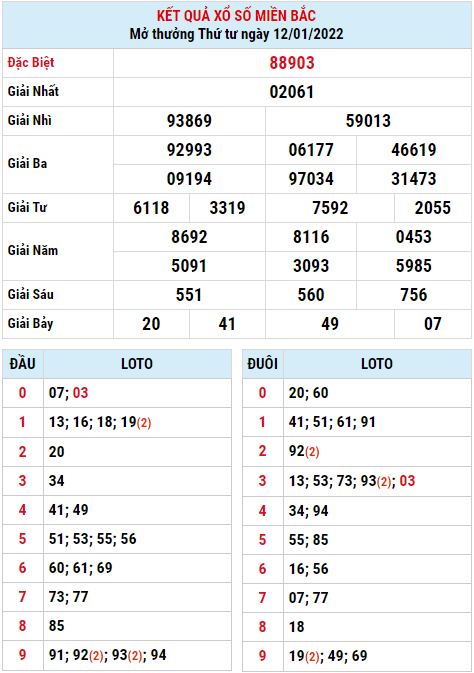Click fourth prize number 2055
474x673 pixels.
point(433,208)
